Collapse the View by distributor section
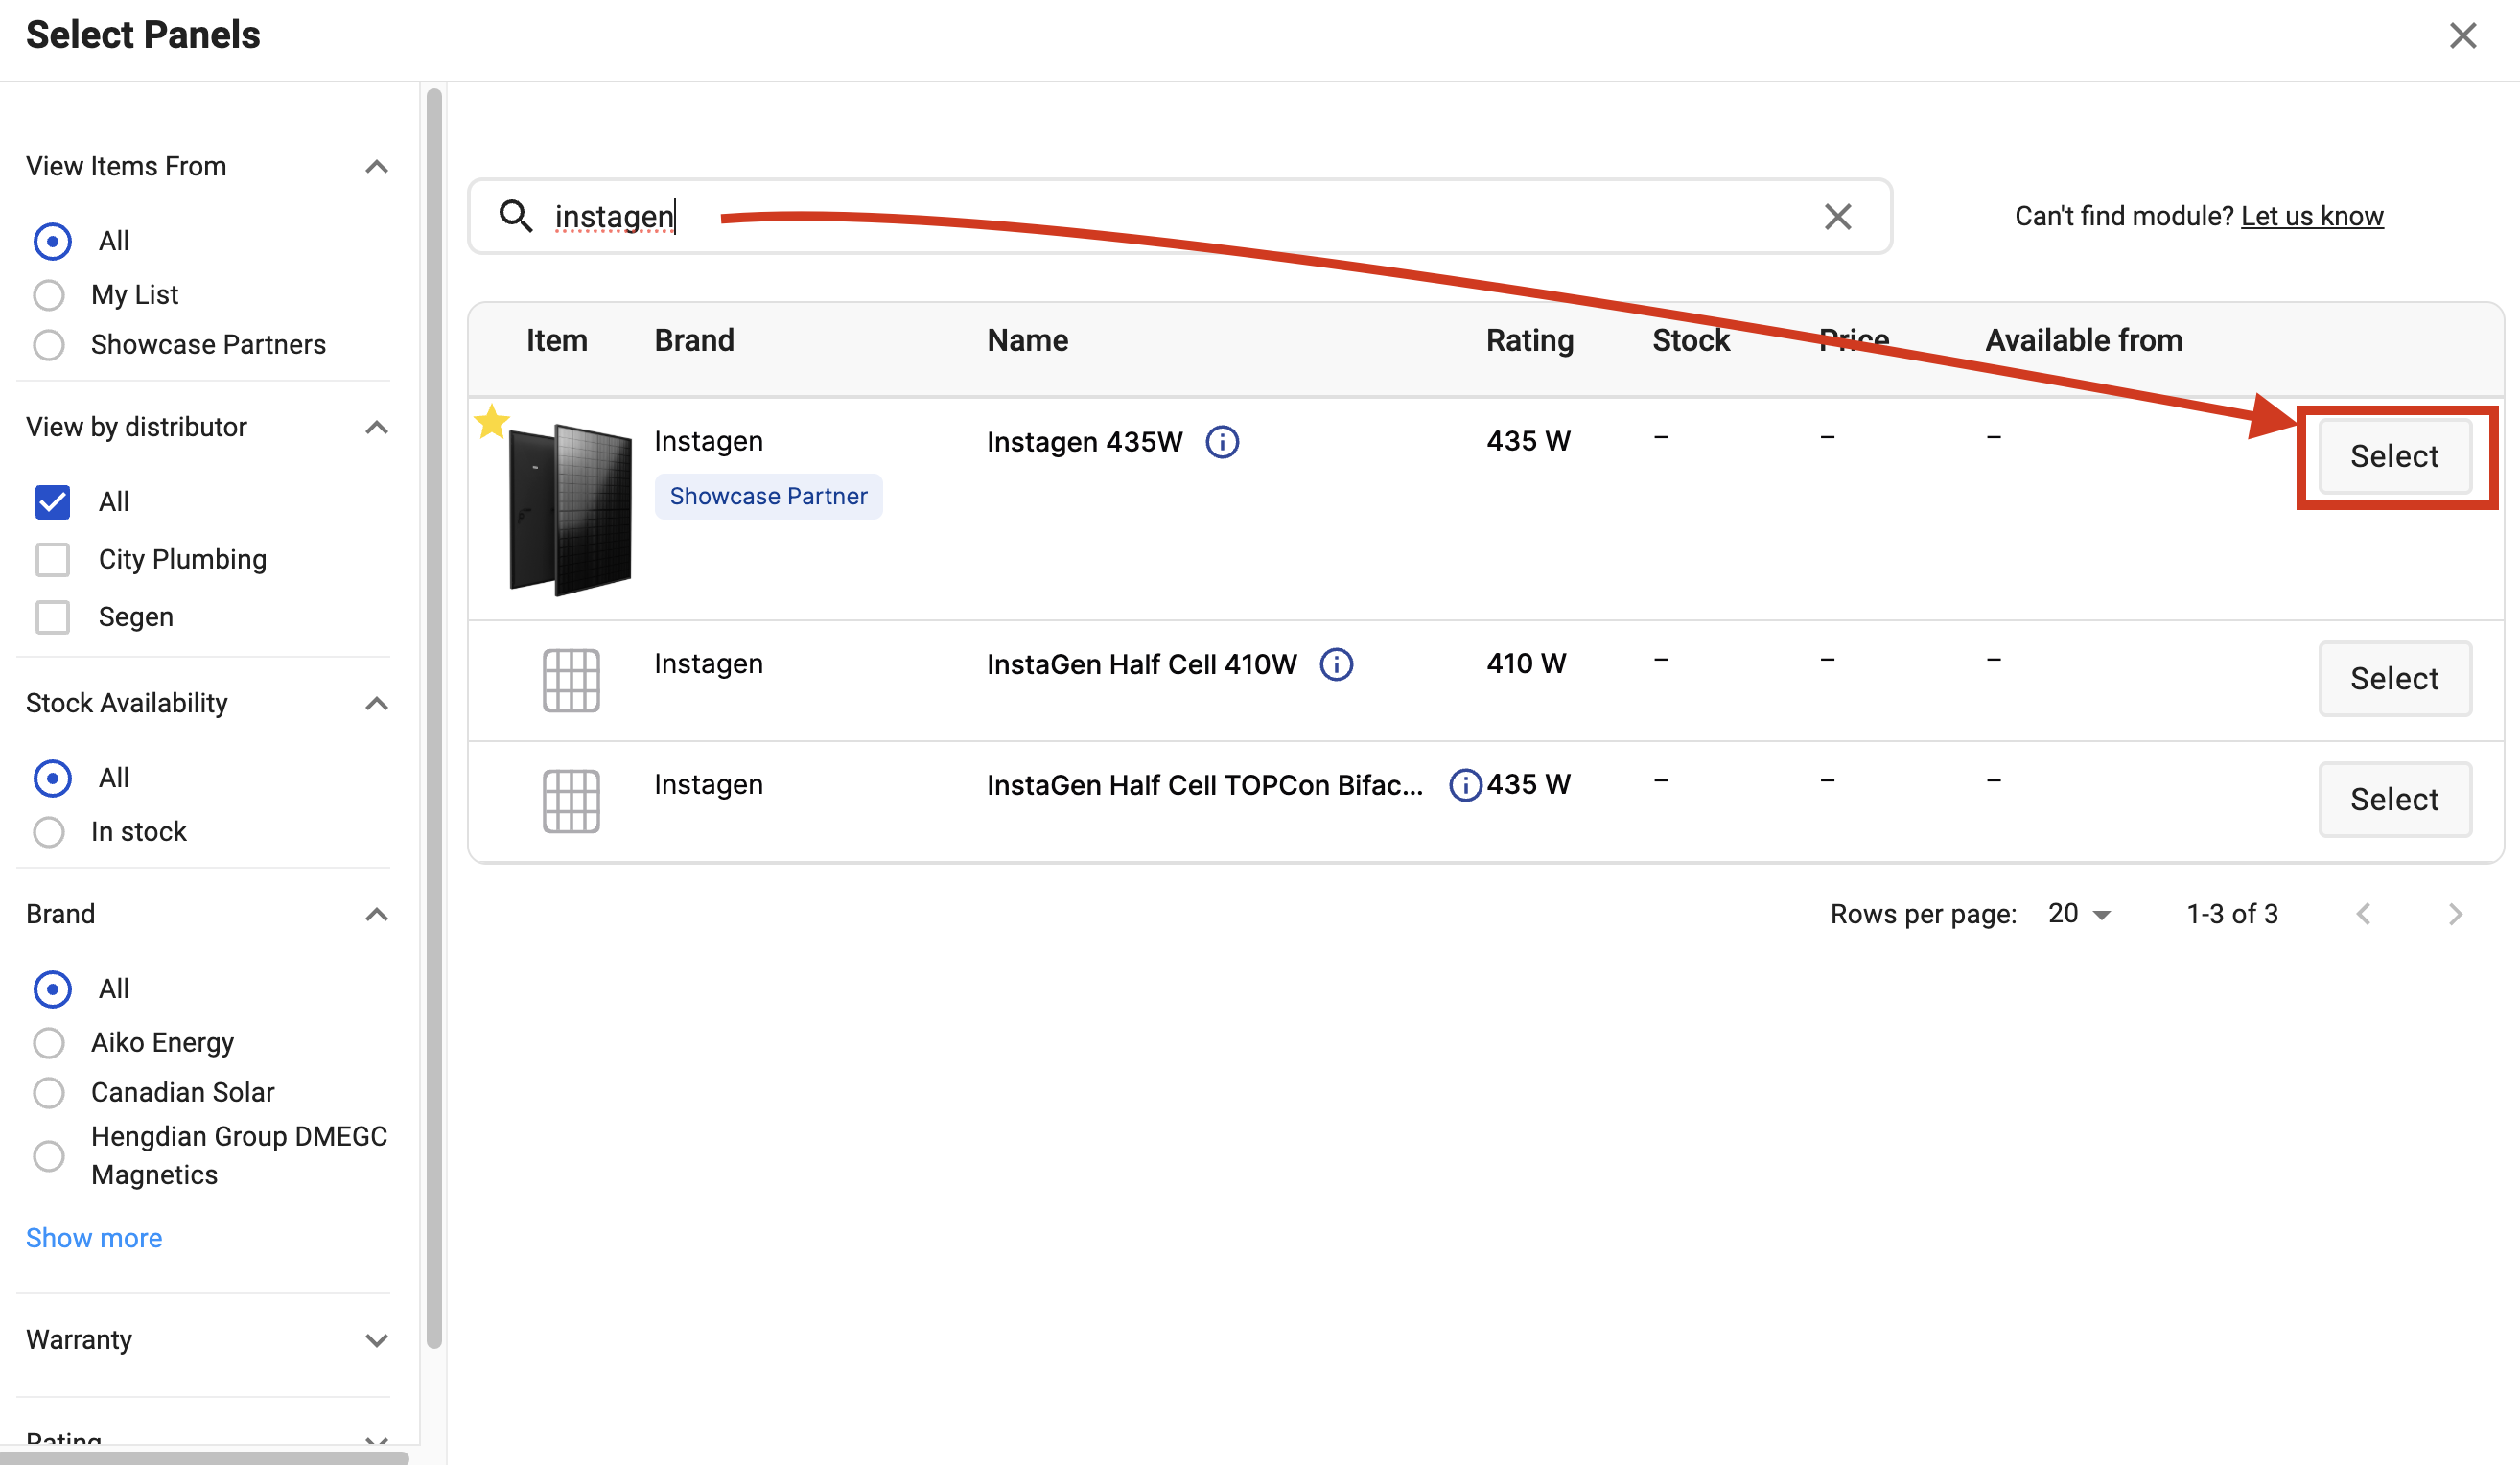The height and width of the screenshot is (1465, 2520). click(x=376, y=428)
